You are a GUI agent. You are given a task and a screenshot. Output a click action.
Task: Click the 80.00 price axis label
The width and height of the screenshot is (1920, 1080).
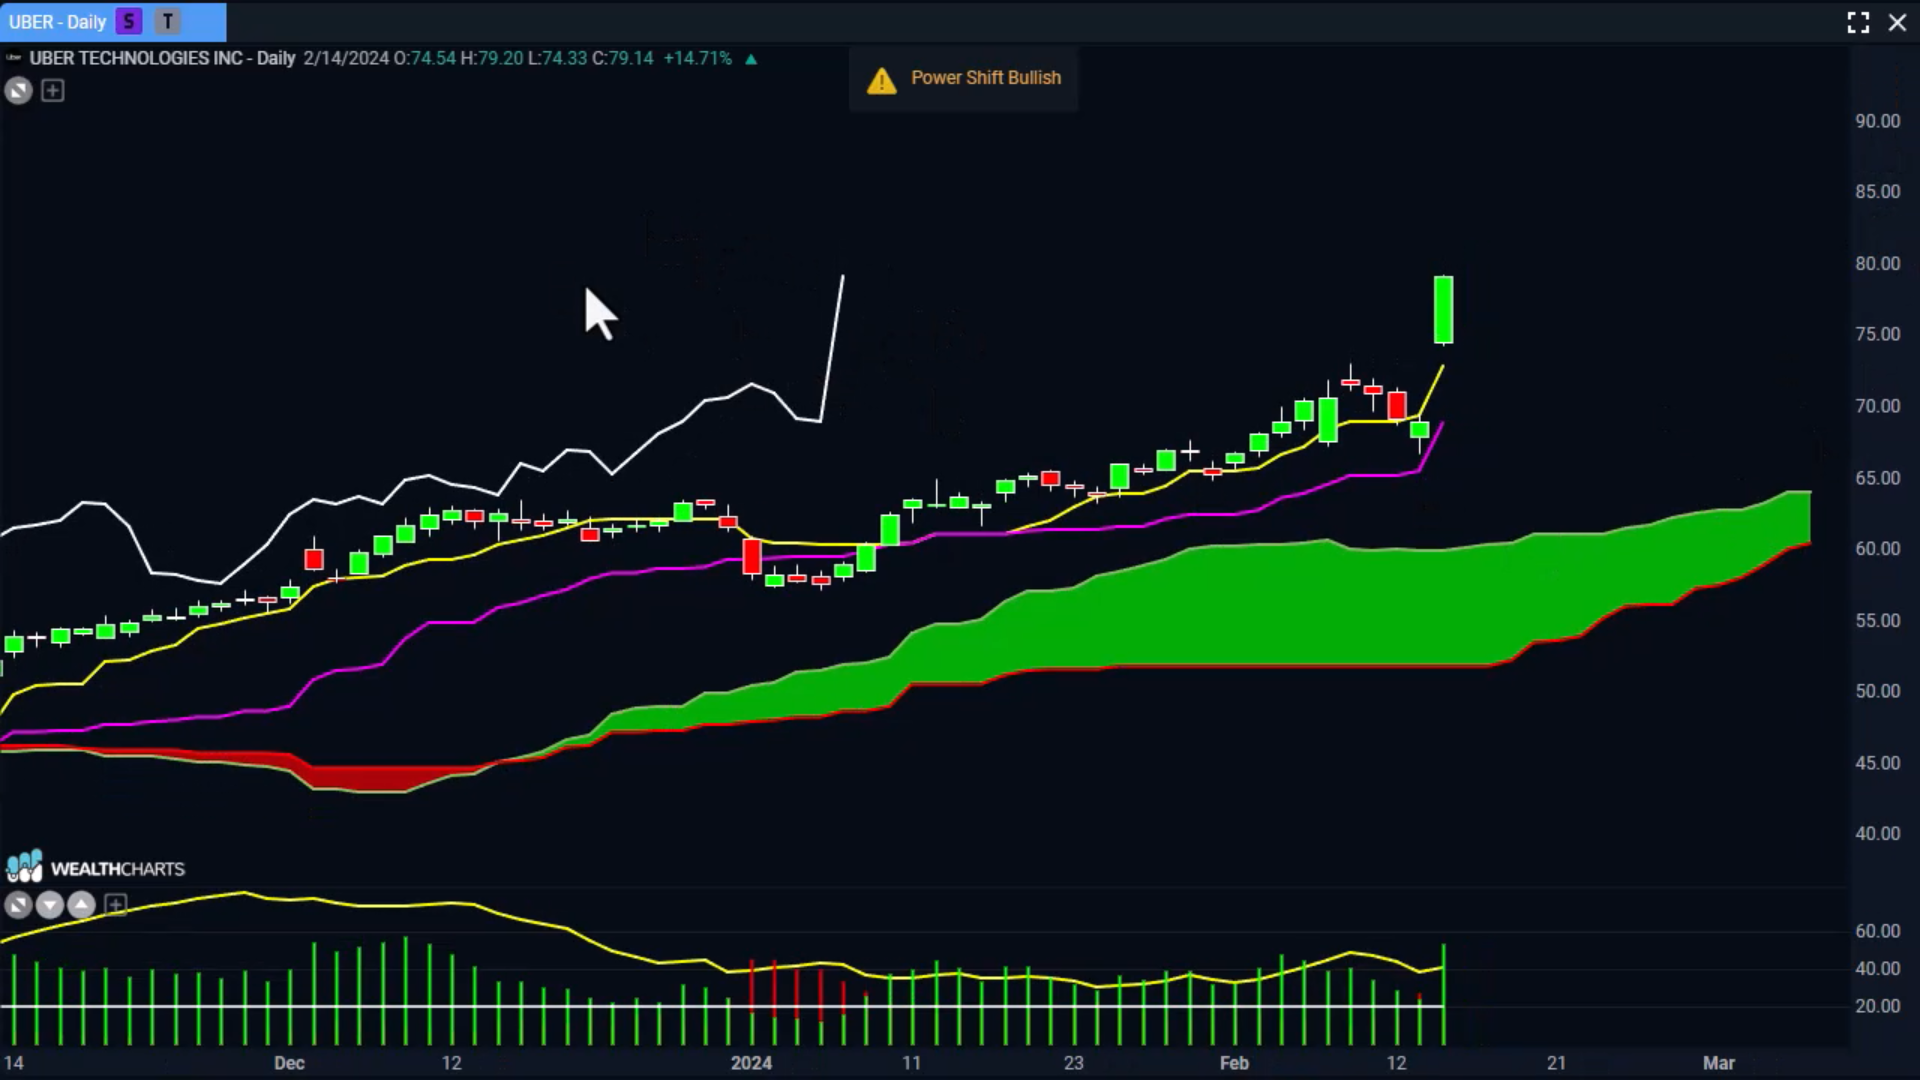point(1877,263)
